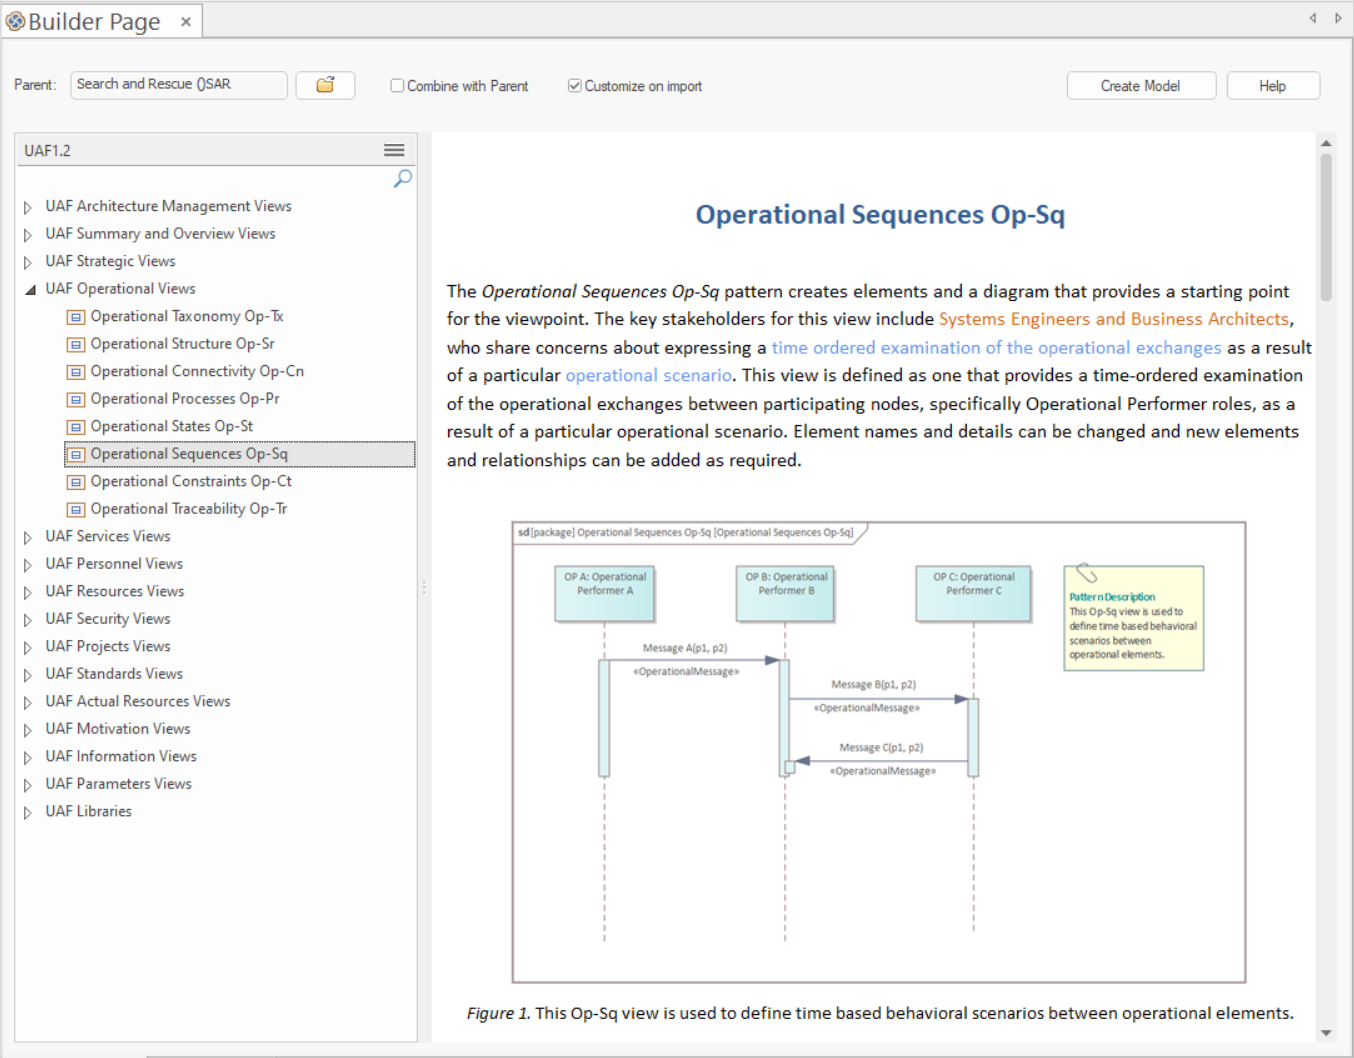Click the vertical scrollbar thumb in description pane
Viewport: 1354px width, 1058px height.
coord(1326,225)
